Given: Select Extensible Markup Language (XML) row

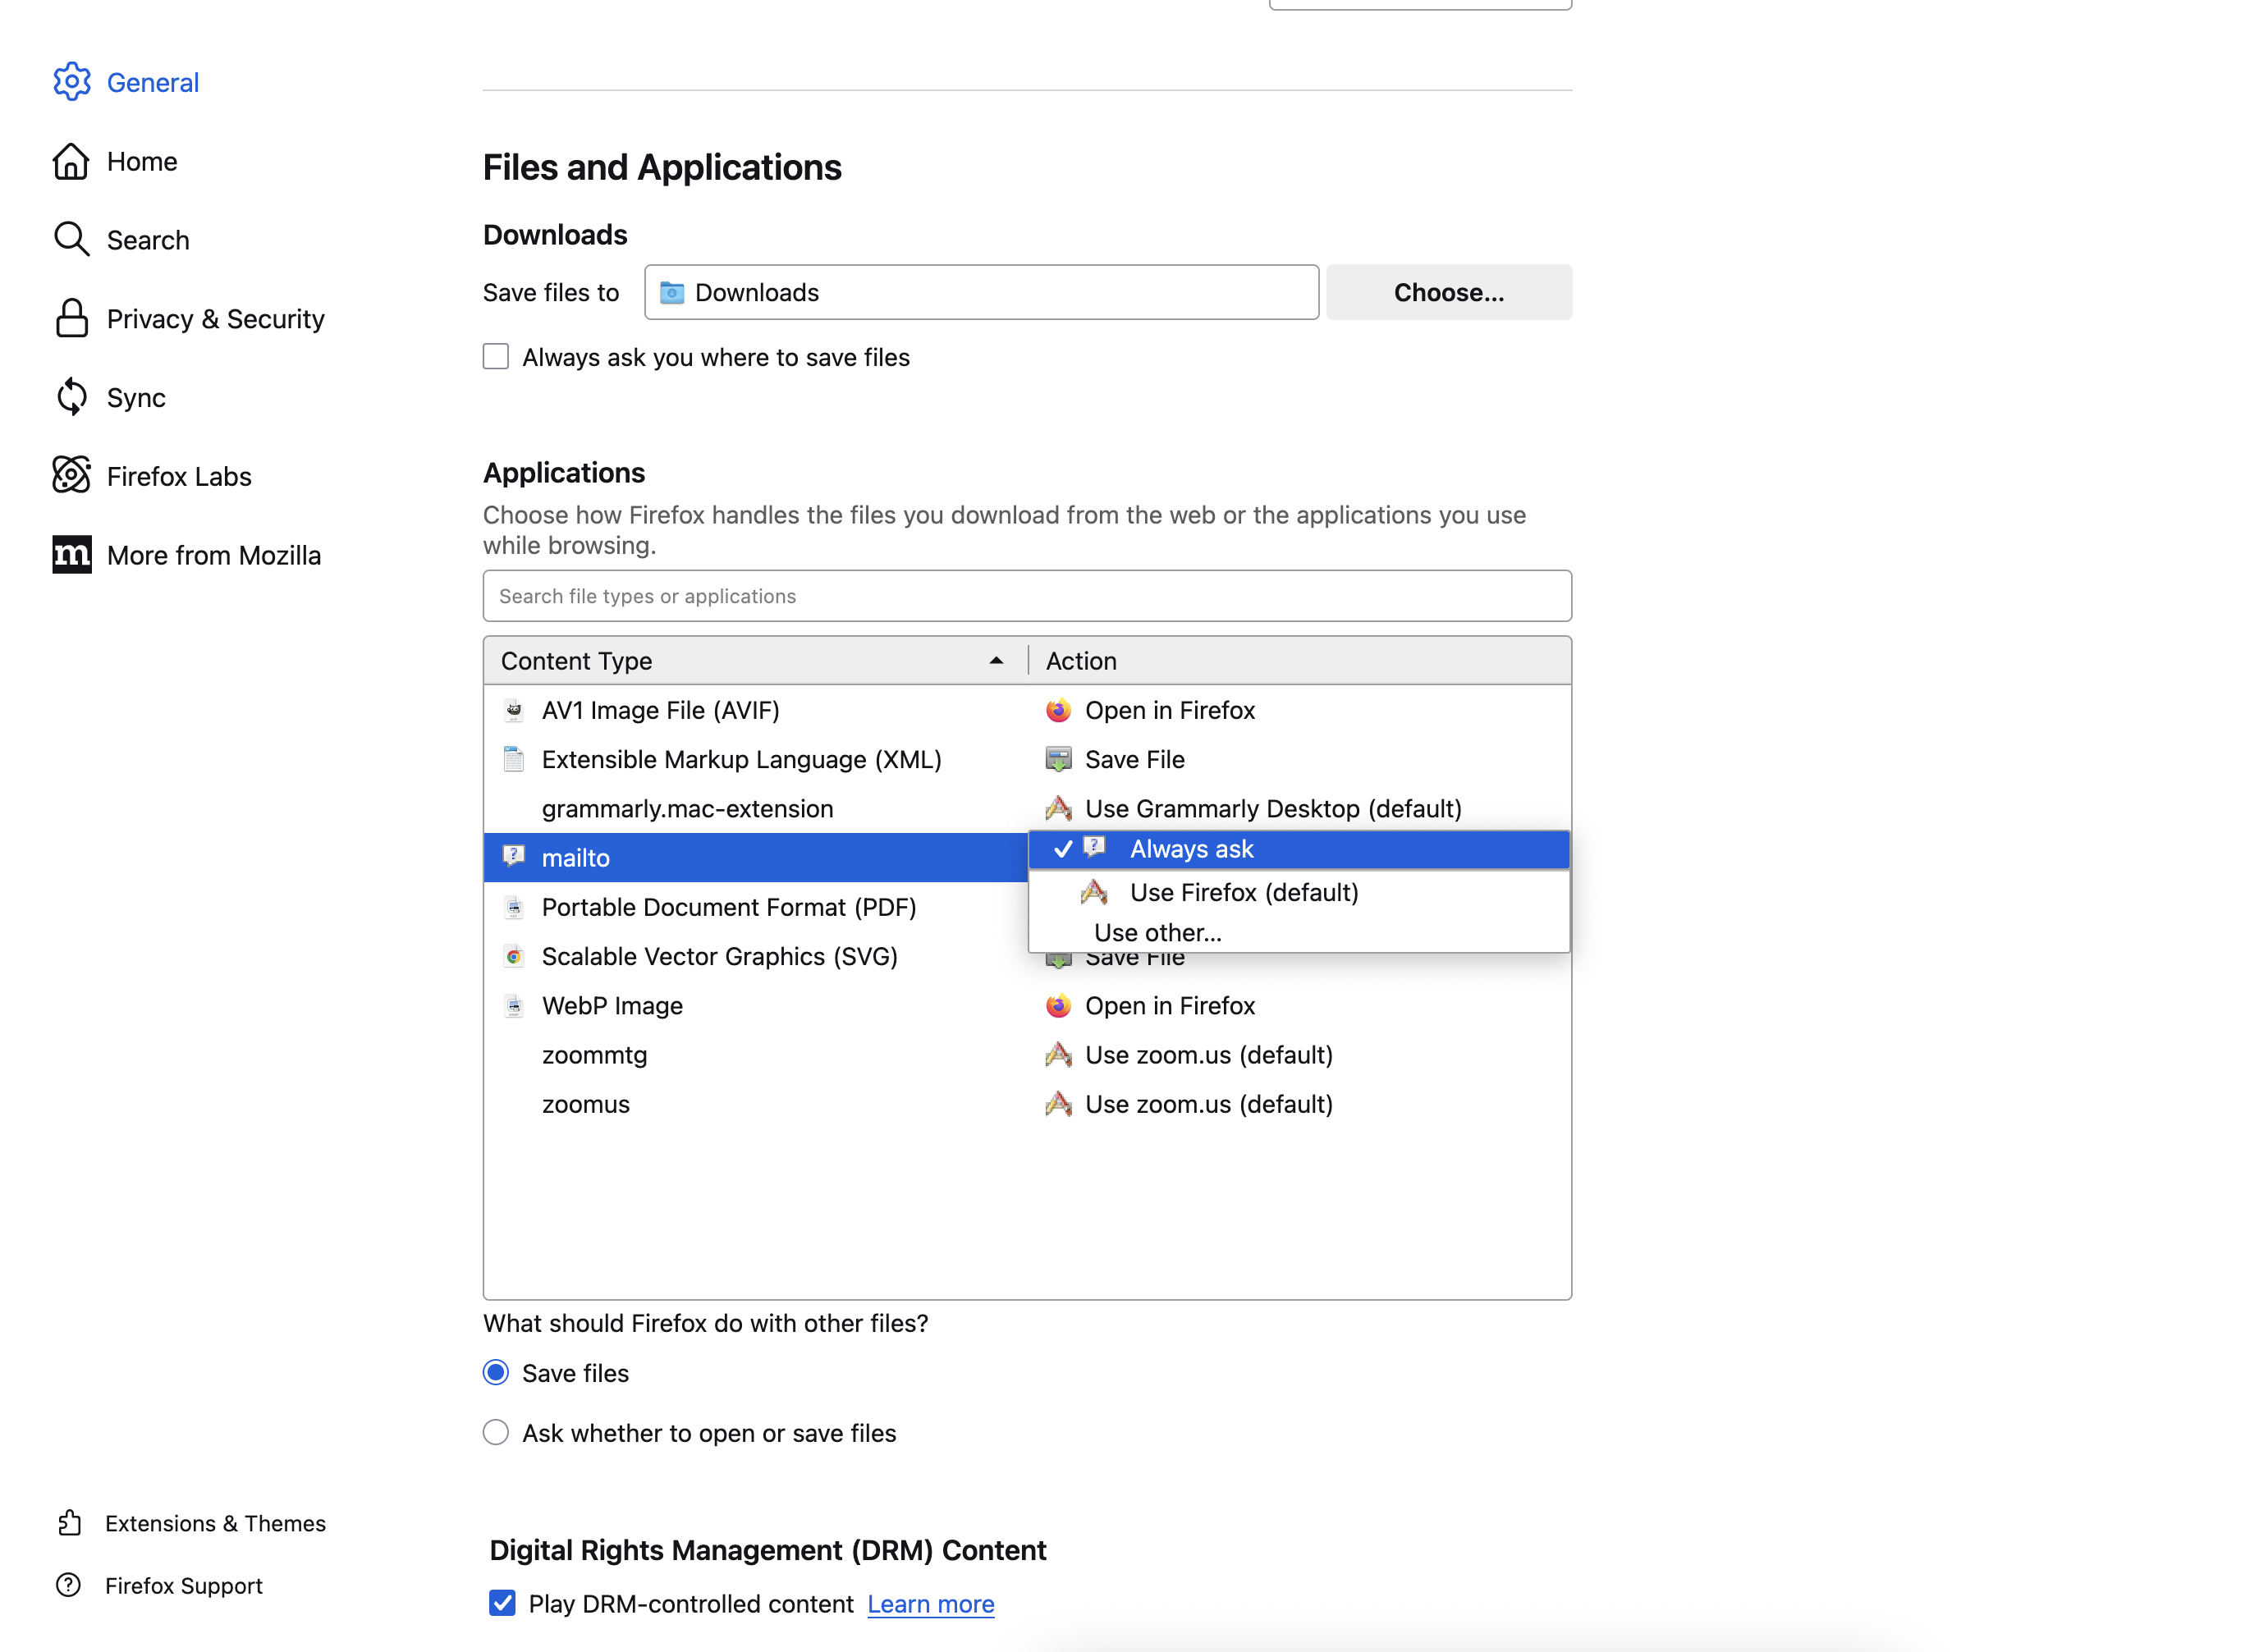Looking at the screenshot, I should click(755, 759).
